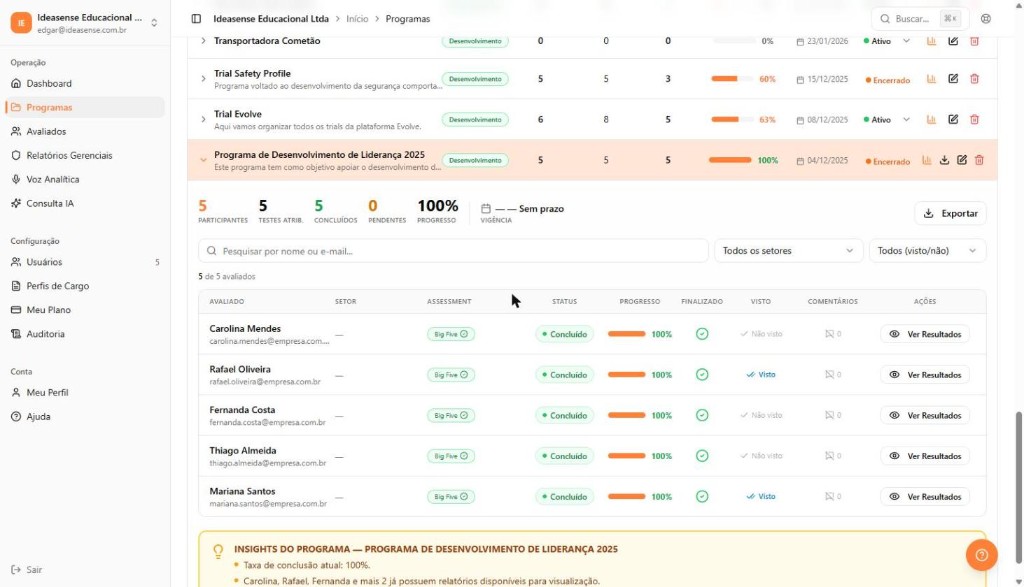Open comments icon for Carolina Mendes
Viewport: 1024px width, 587px height.
(832, 334)
